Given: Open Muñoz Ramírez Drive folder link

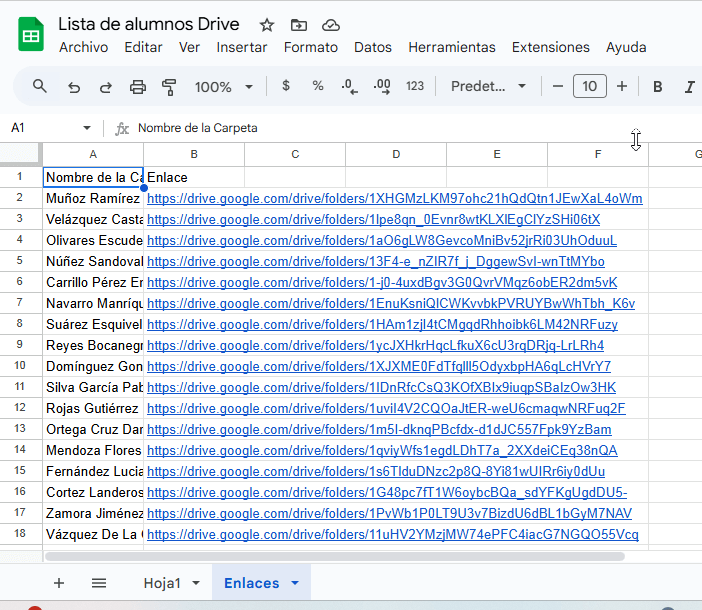Looking at the screenshot, I should (x=394, y=198).
